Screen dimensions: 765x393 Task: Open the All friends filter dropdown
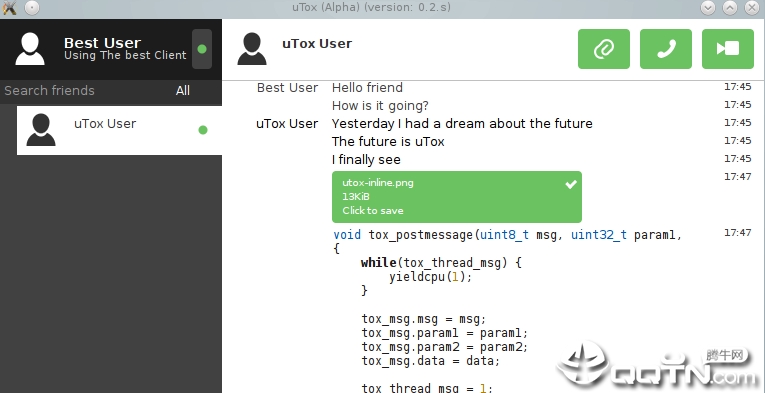(183, 91)
